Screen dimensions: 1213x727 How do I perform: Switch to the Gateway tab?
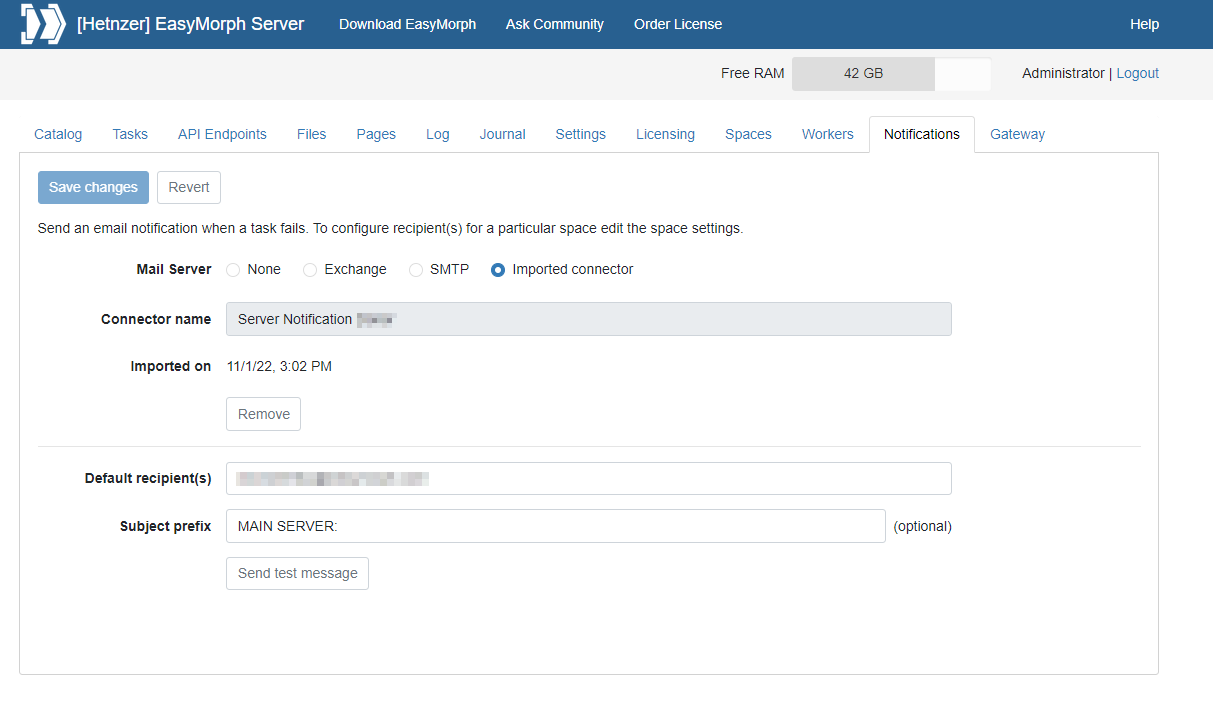click(1017, 134)
